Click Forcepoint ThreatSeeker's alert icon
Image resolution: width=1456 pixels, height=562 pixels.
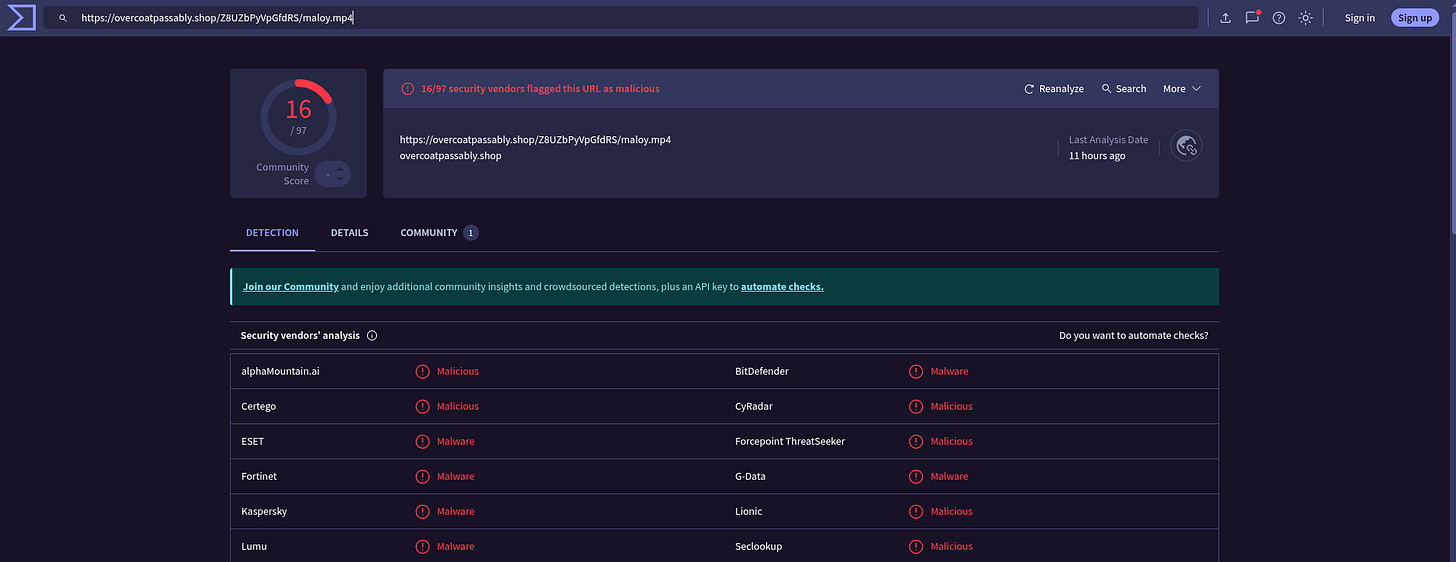pos(916,441)
